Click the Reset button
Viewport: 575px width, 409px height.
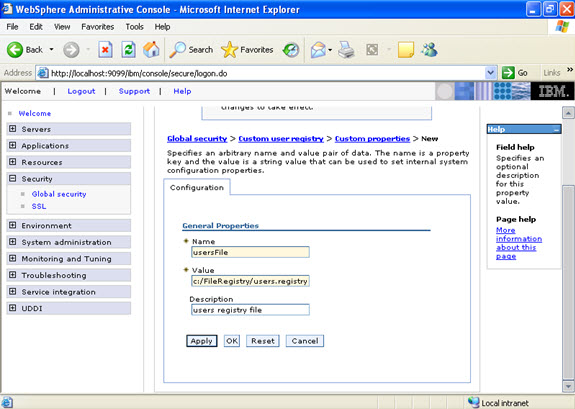point(263,341)
